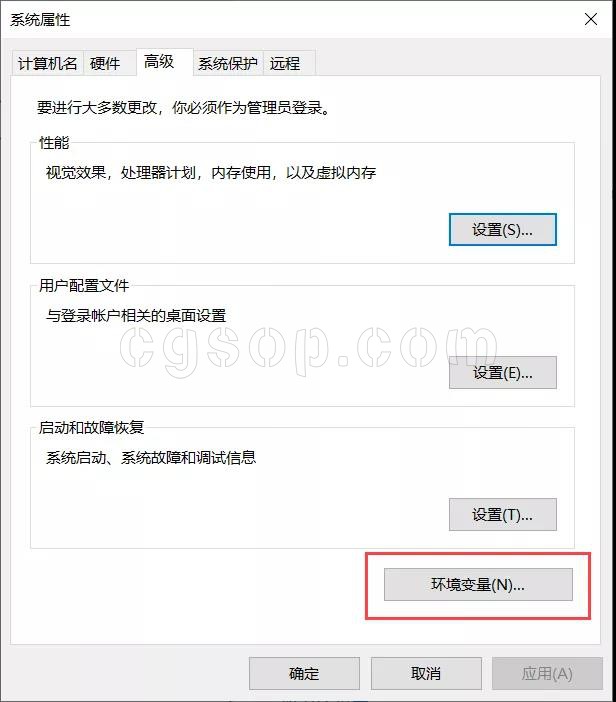Click the 系统启动、系统故障和调试信息 description text
This screenshot has height=702, width=616.
click(x=151, y=457)
